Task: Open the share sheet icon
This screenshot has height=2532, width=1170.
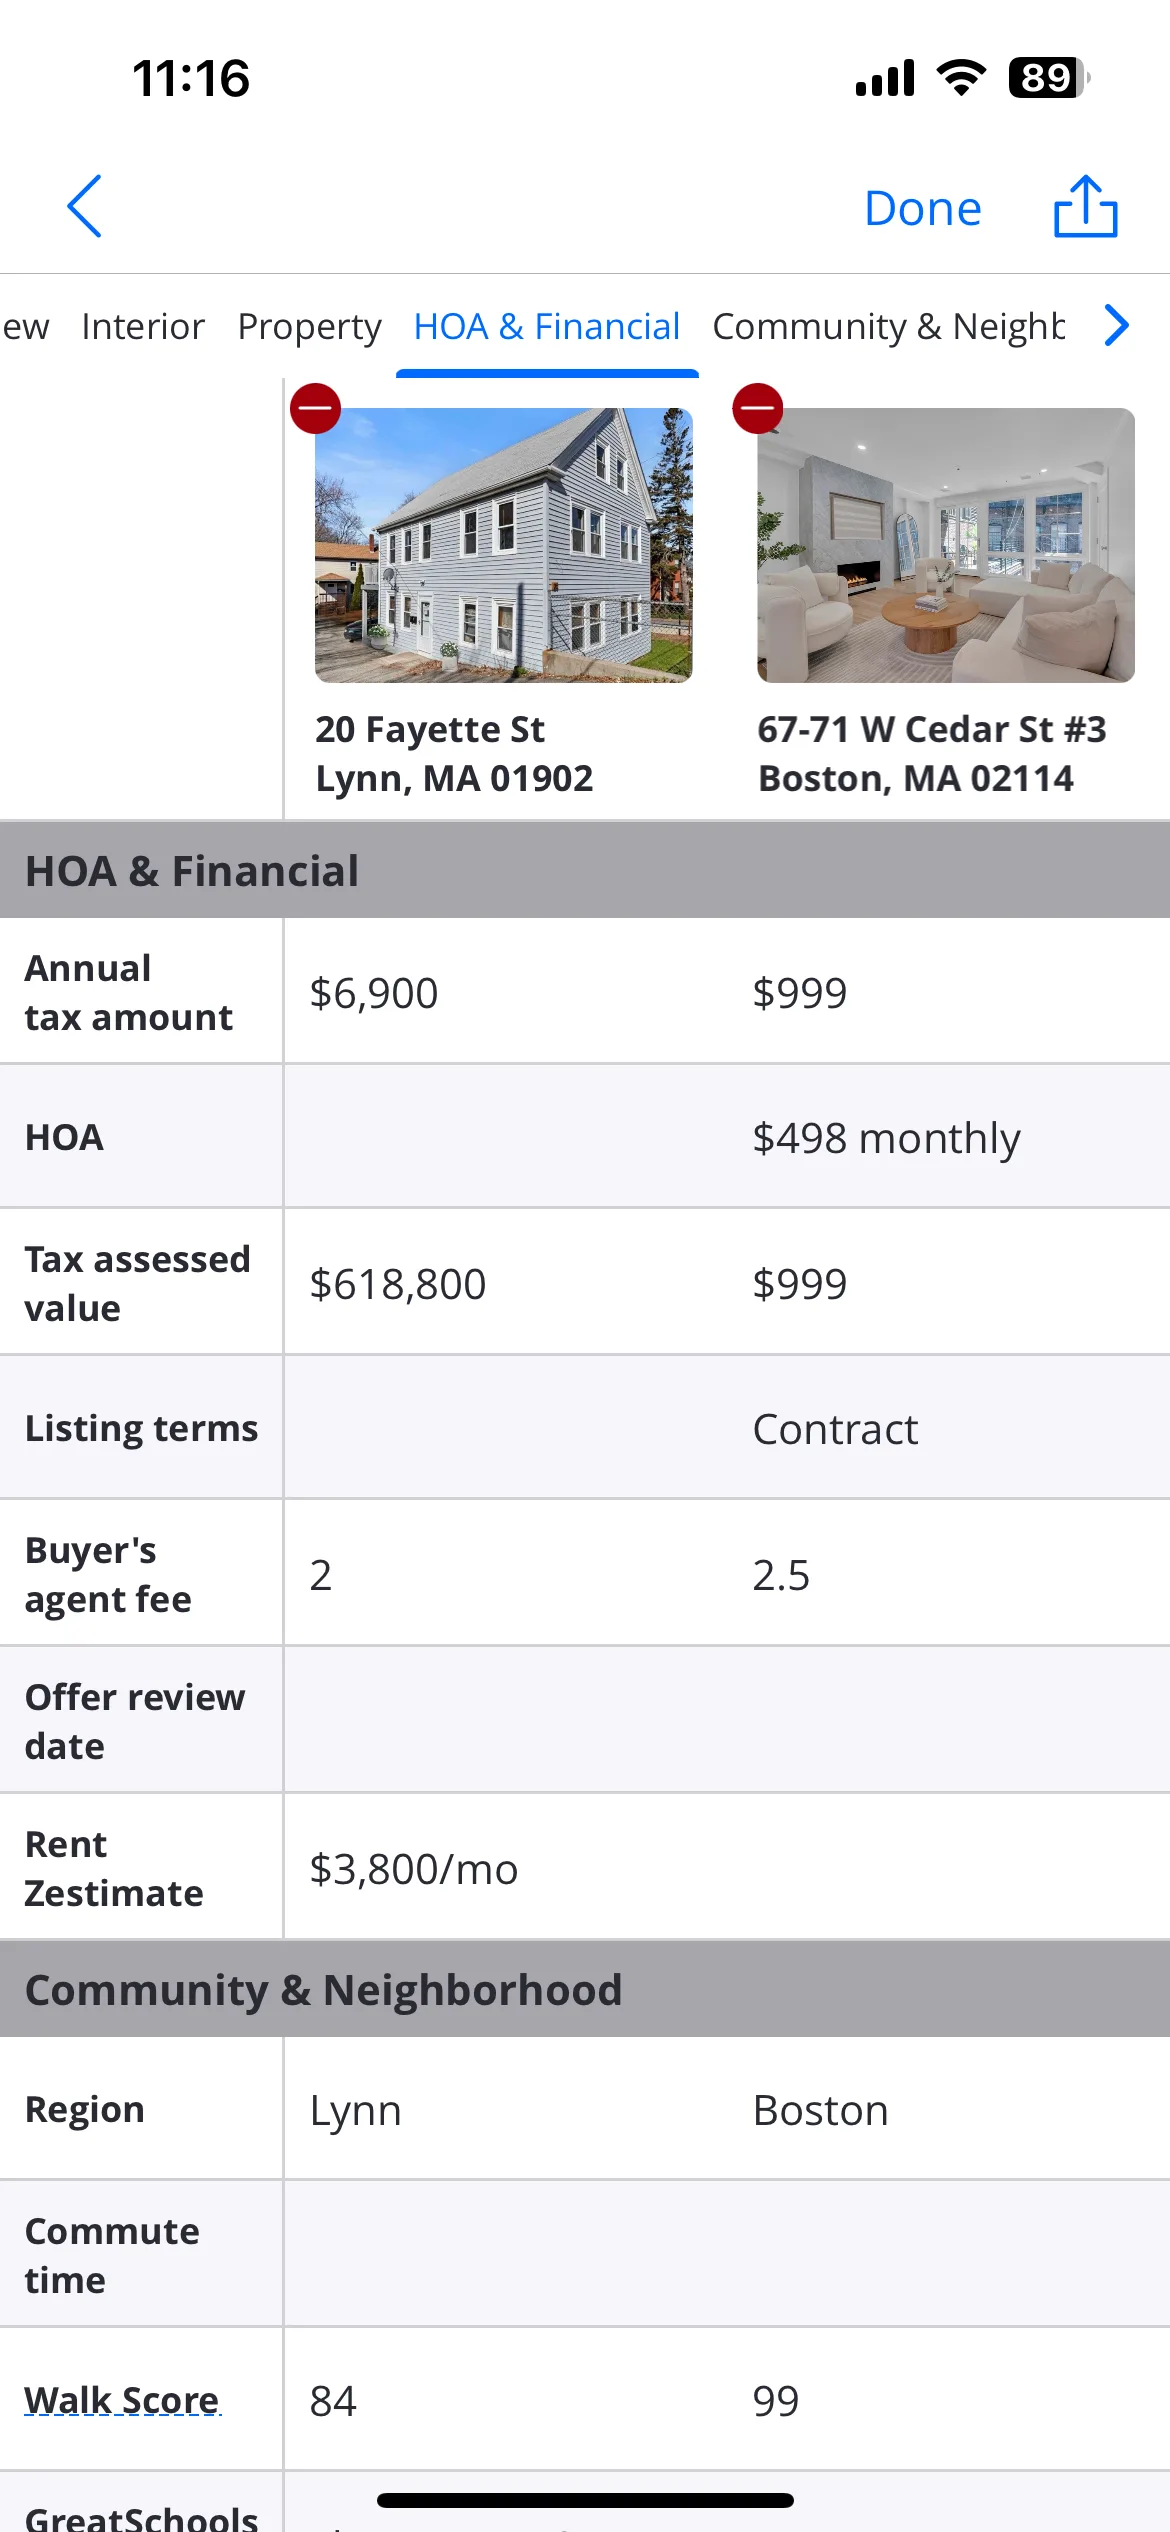Action: pos(1085,206)
